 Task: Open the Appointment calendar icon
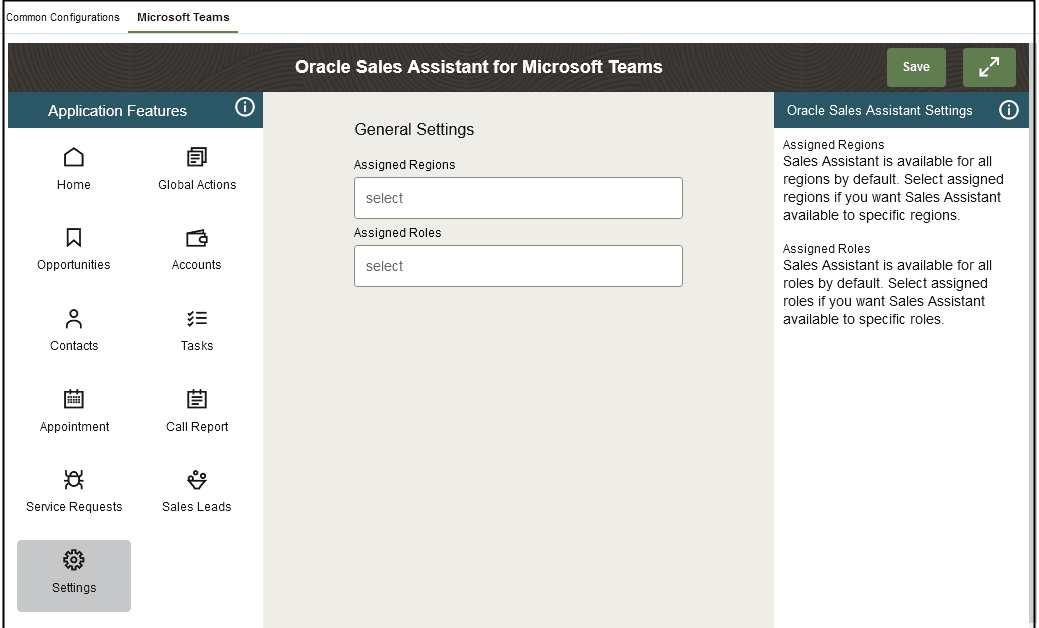coord(74,399)
